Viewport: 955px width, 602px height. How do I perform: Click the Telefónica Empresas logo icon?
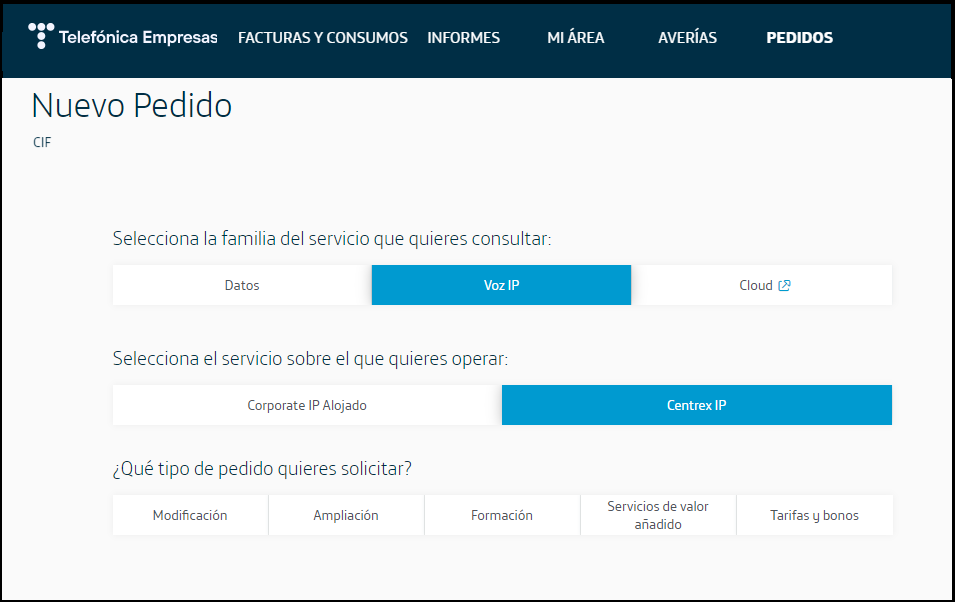tap(40, 32)
